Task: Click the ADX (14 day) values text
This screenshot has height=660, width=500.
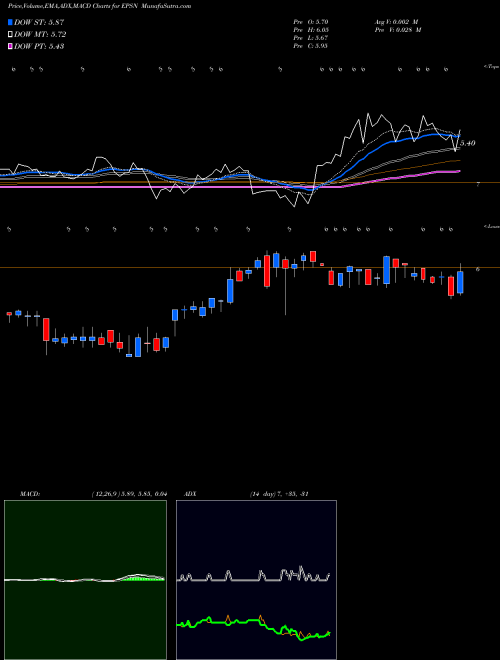Action: point(279,494)
